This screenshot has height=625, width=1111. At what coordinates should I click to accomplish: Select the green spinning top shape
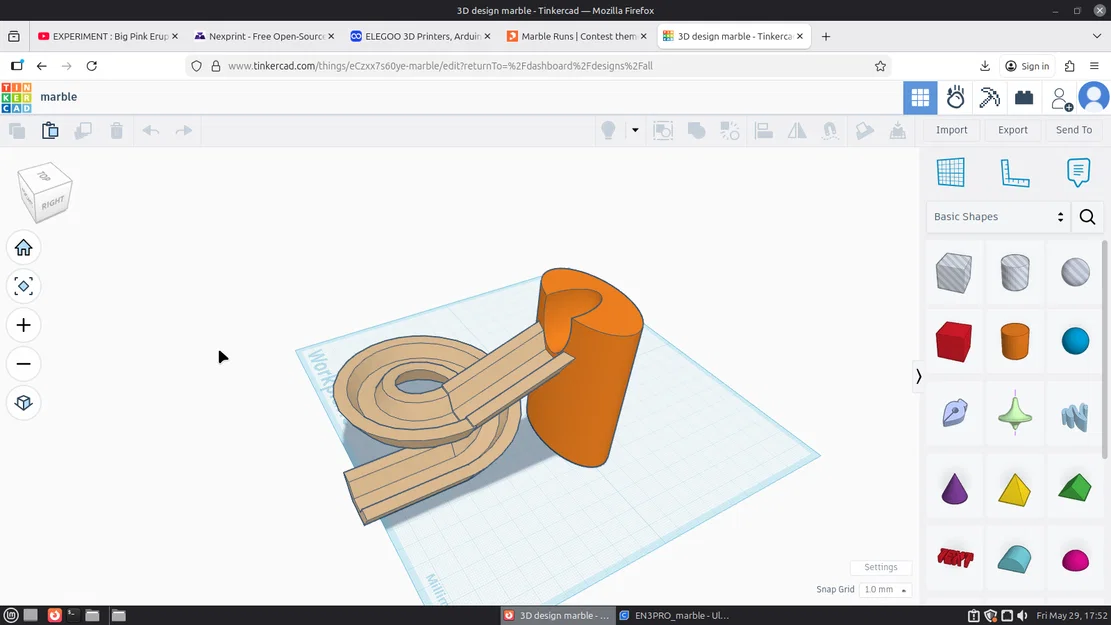coord(1015,411)
